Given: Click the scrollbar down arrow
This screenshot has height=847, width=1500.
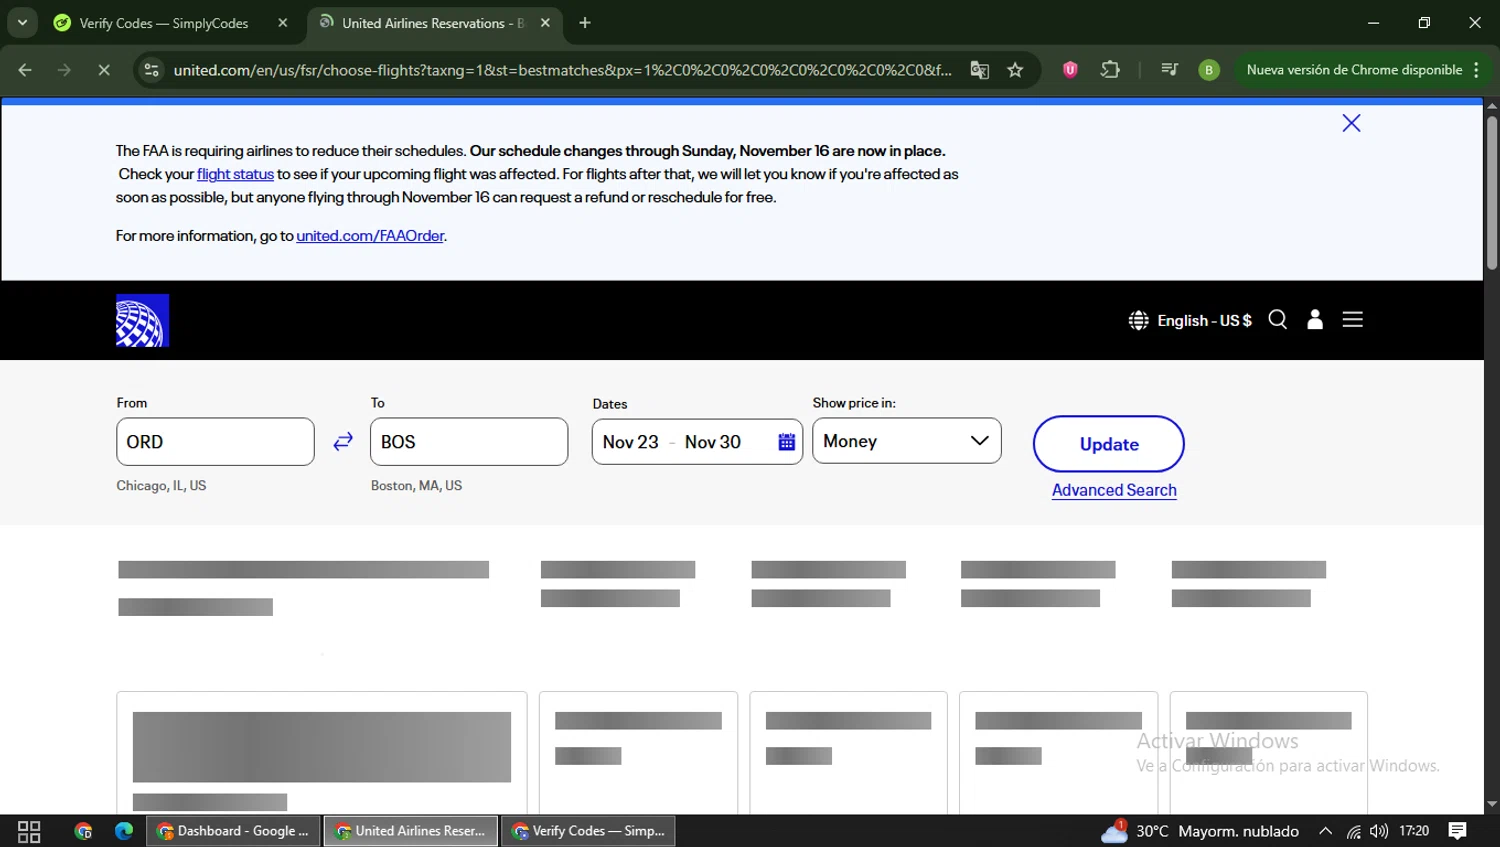Looking at the screenshot, I should (x=1492, y=804).
